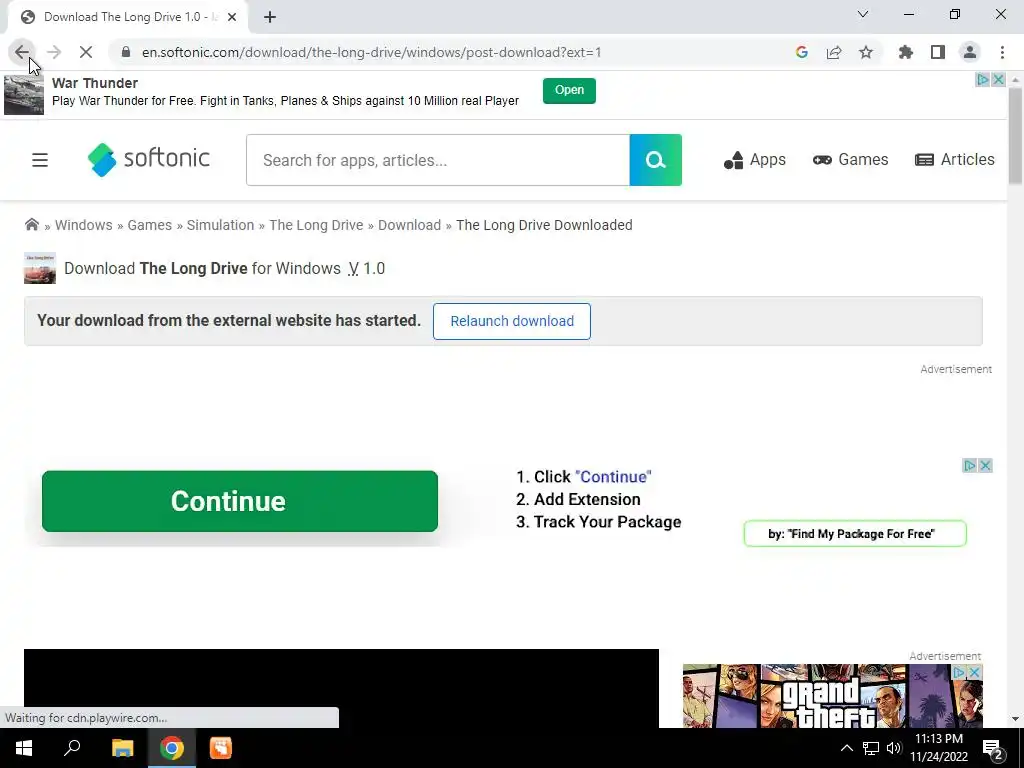Focus the Search for apps, articles field
This screenshot has height=768, width=1024.
(x=438, y=160)
